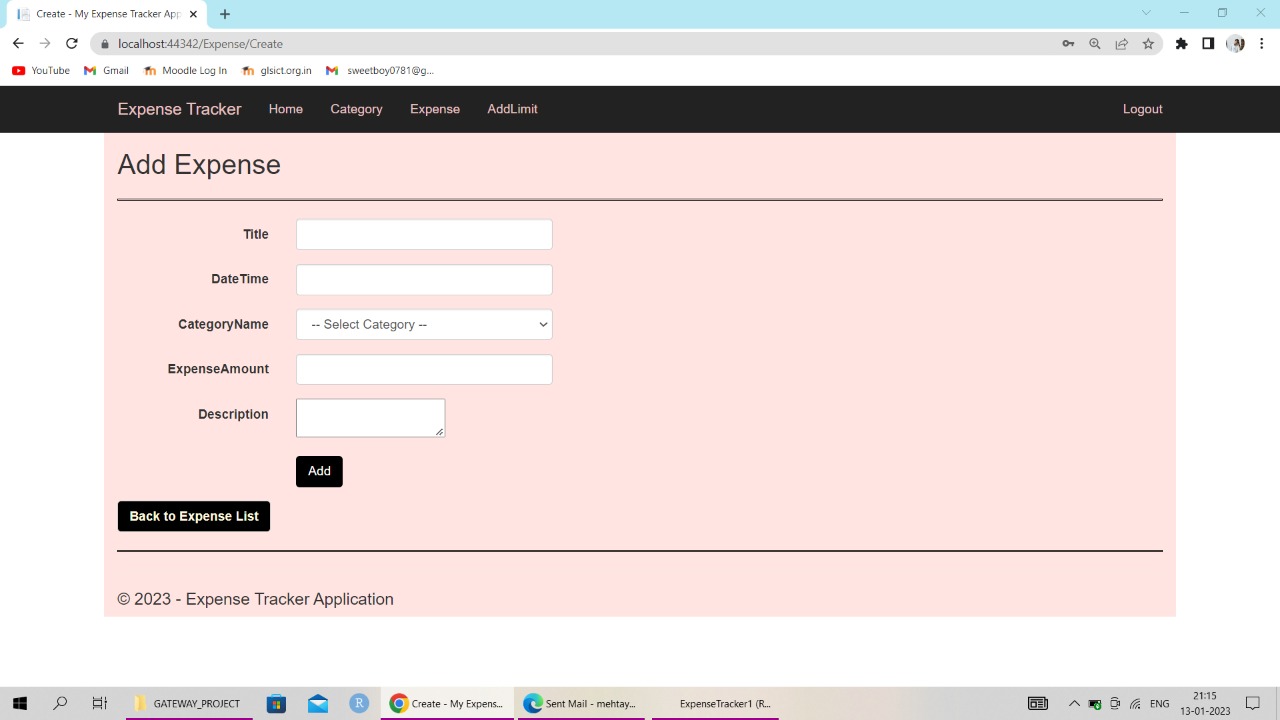This screenshot has width=1280, height=720.
Task: Logout from Expense Tracker
Action: tap(1142, 109)
